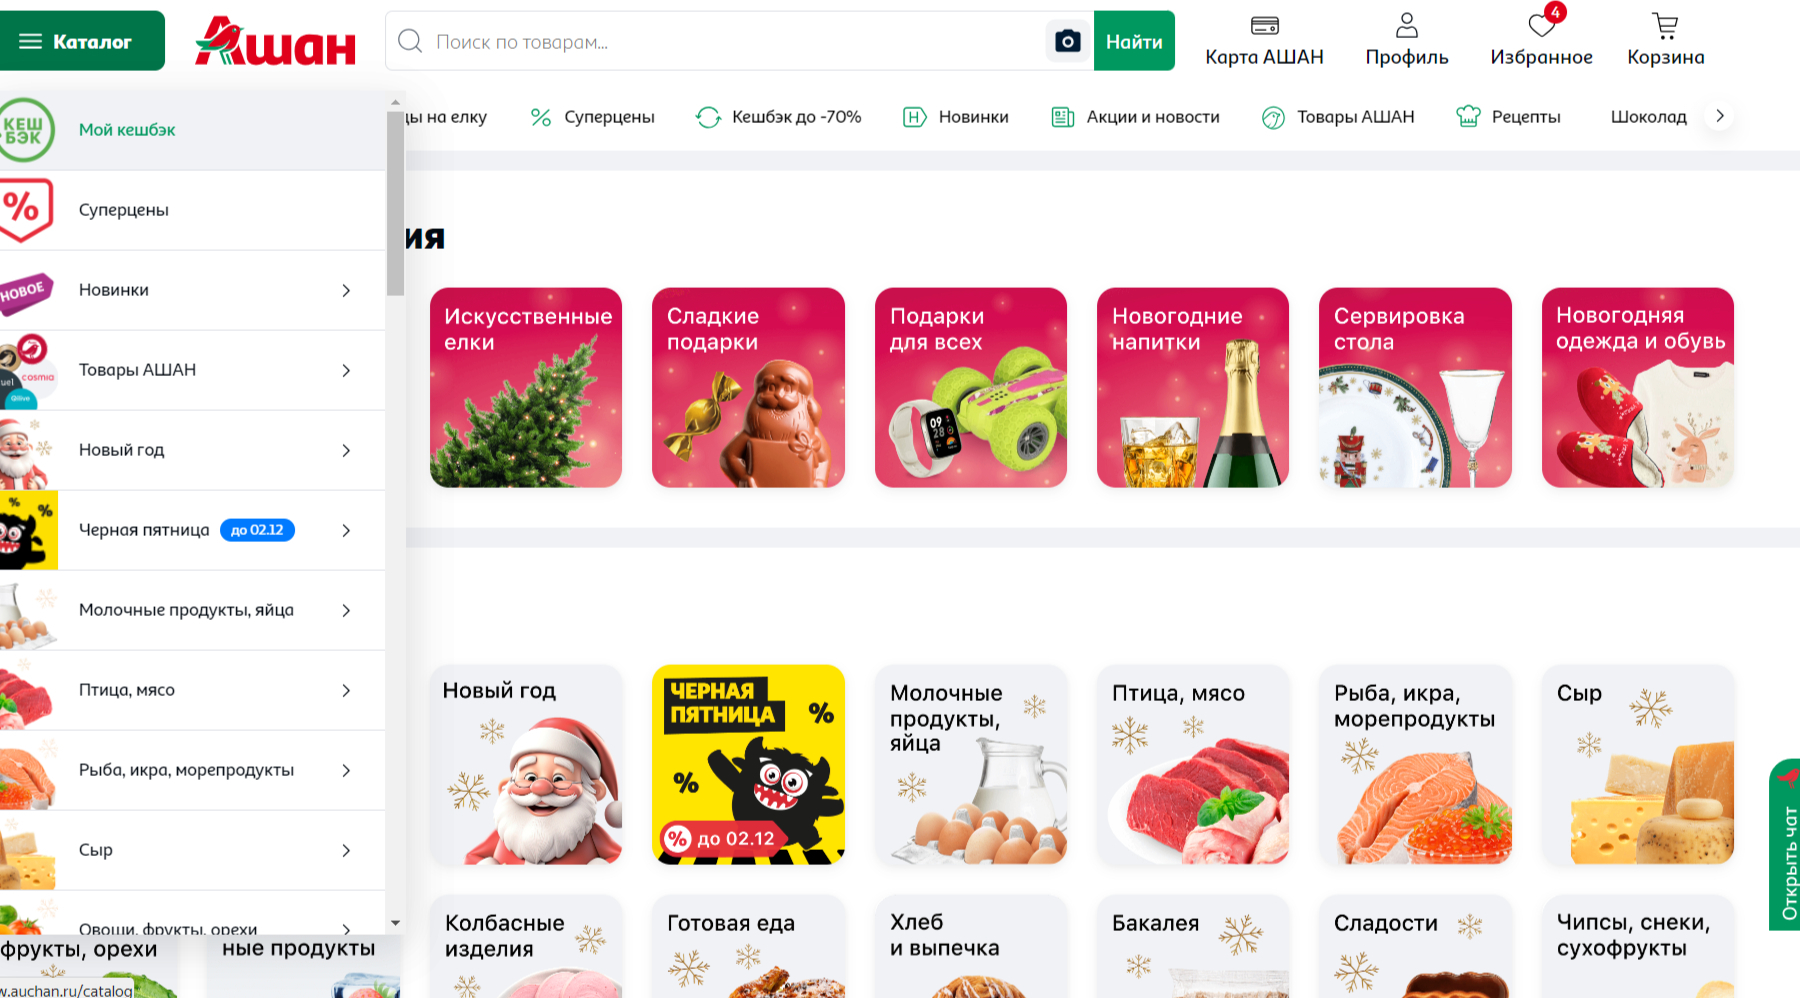Select Суперцены percent icon in sidebar
The width and height of the screenshot is (1800, 998).
[x=26, y=210]
